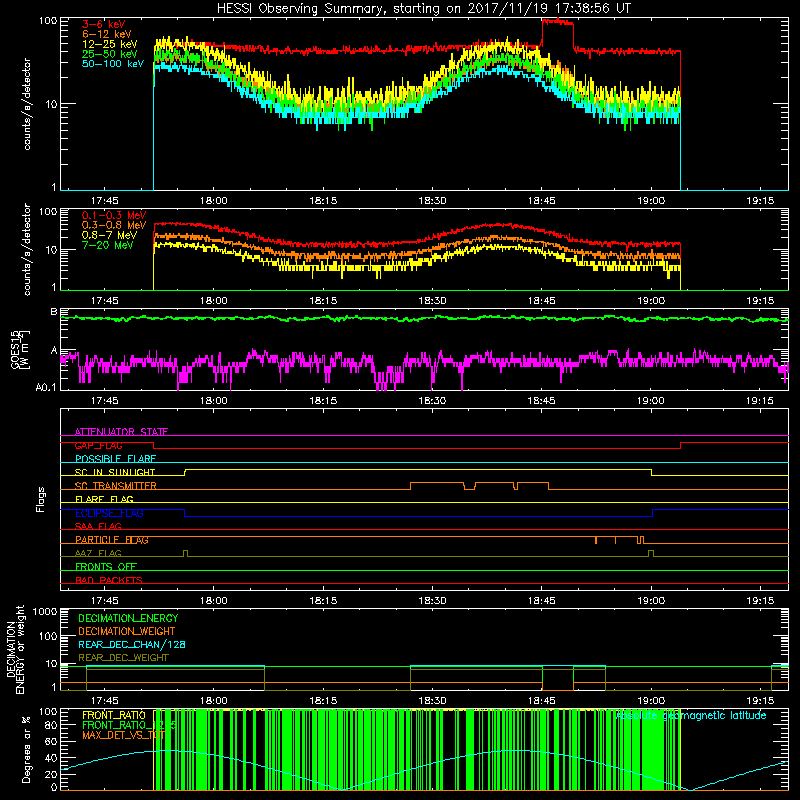
Task: Select the cyan 50-100 keV legend label
Action: [113, 64]
